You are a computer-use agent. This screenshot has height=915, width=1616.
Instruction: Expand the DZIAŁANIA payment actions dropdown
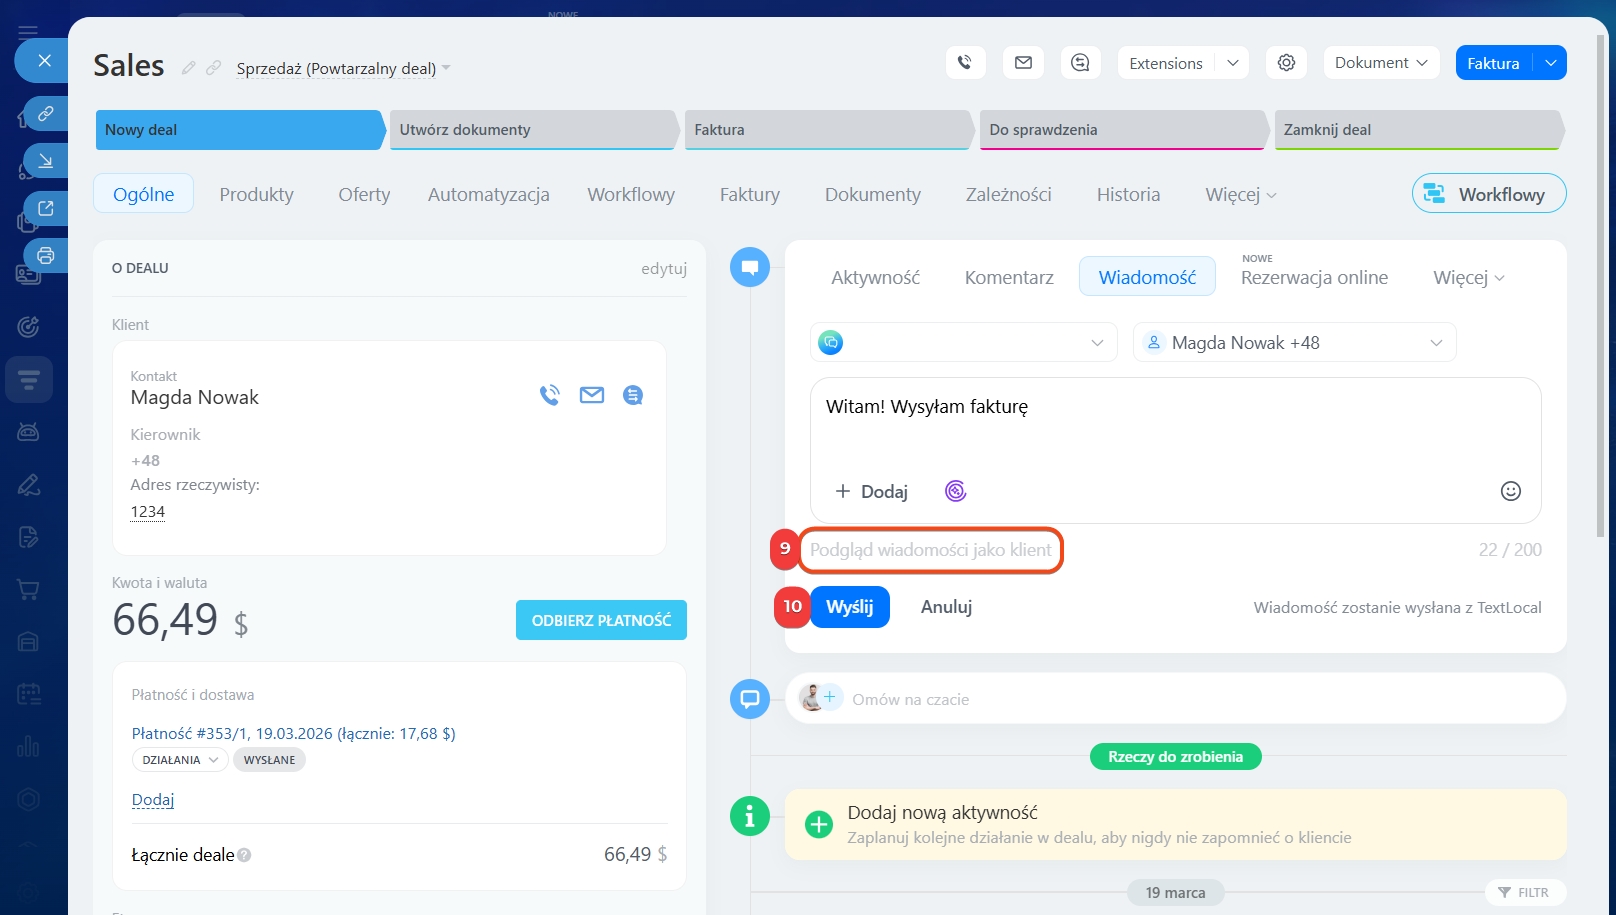(x=180, y=760)
